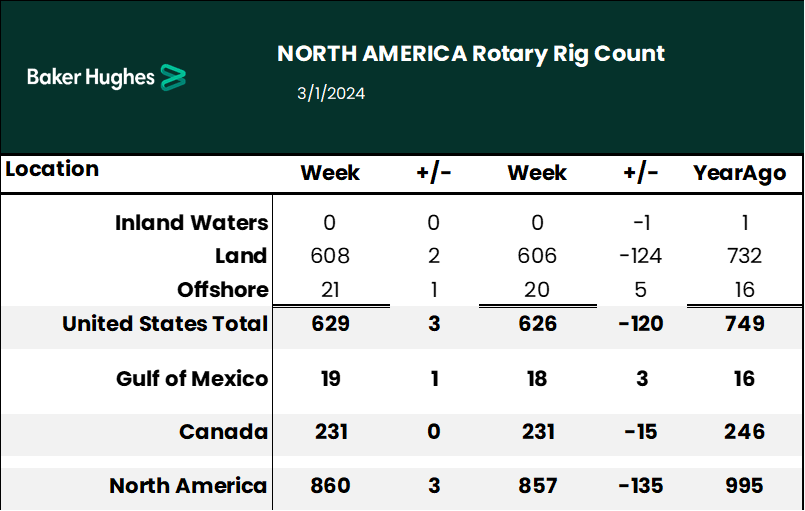805x511 pixels.
Task: Select the United States Total value 629
Action: [x=330, y=324]
